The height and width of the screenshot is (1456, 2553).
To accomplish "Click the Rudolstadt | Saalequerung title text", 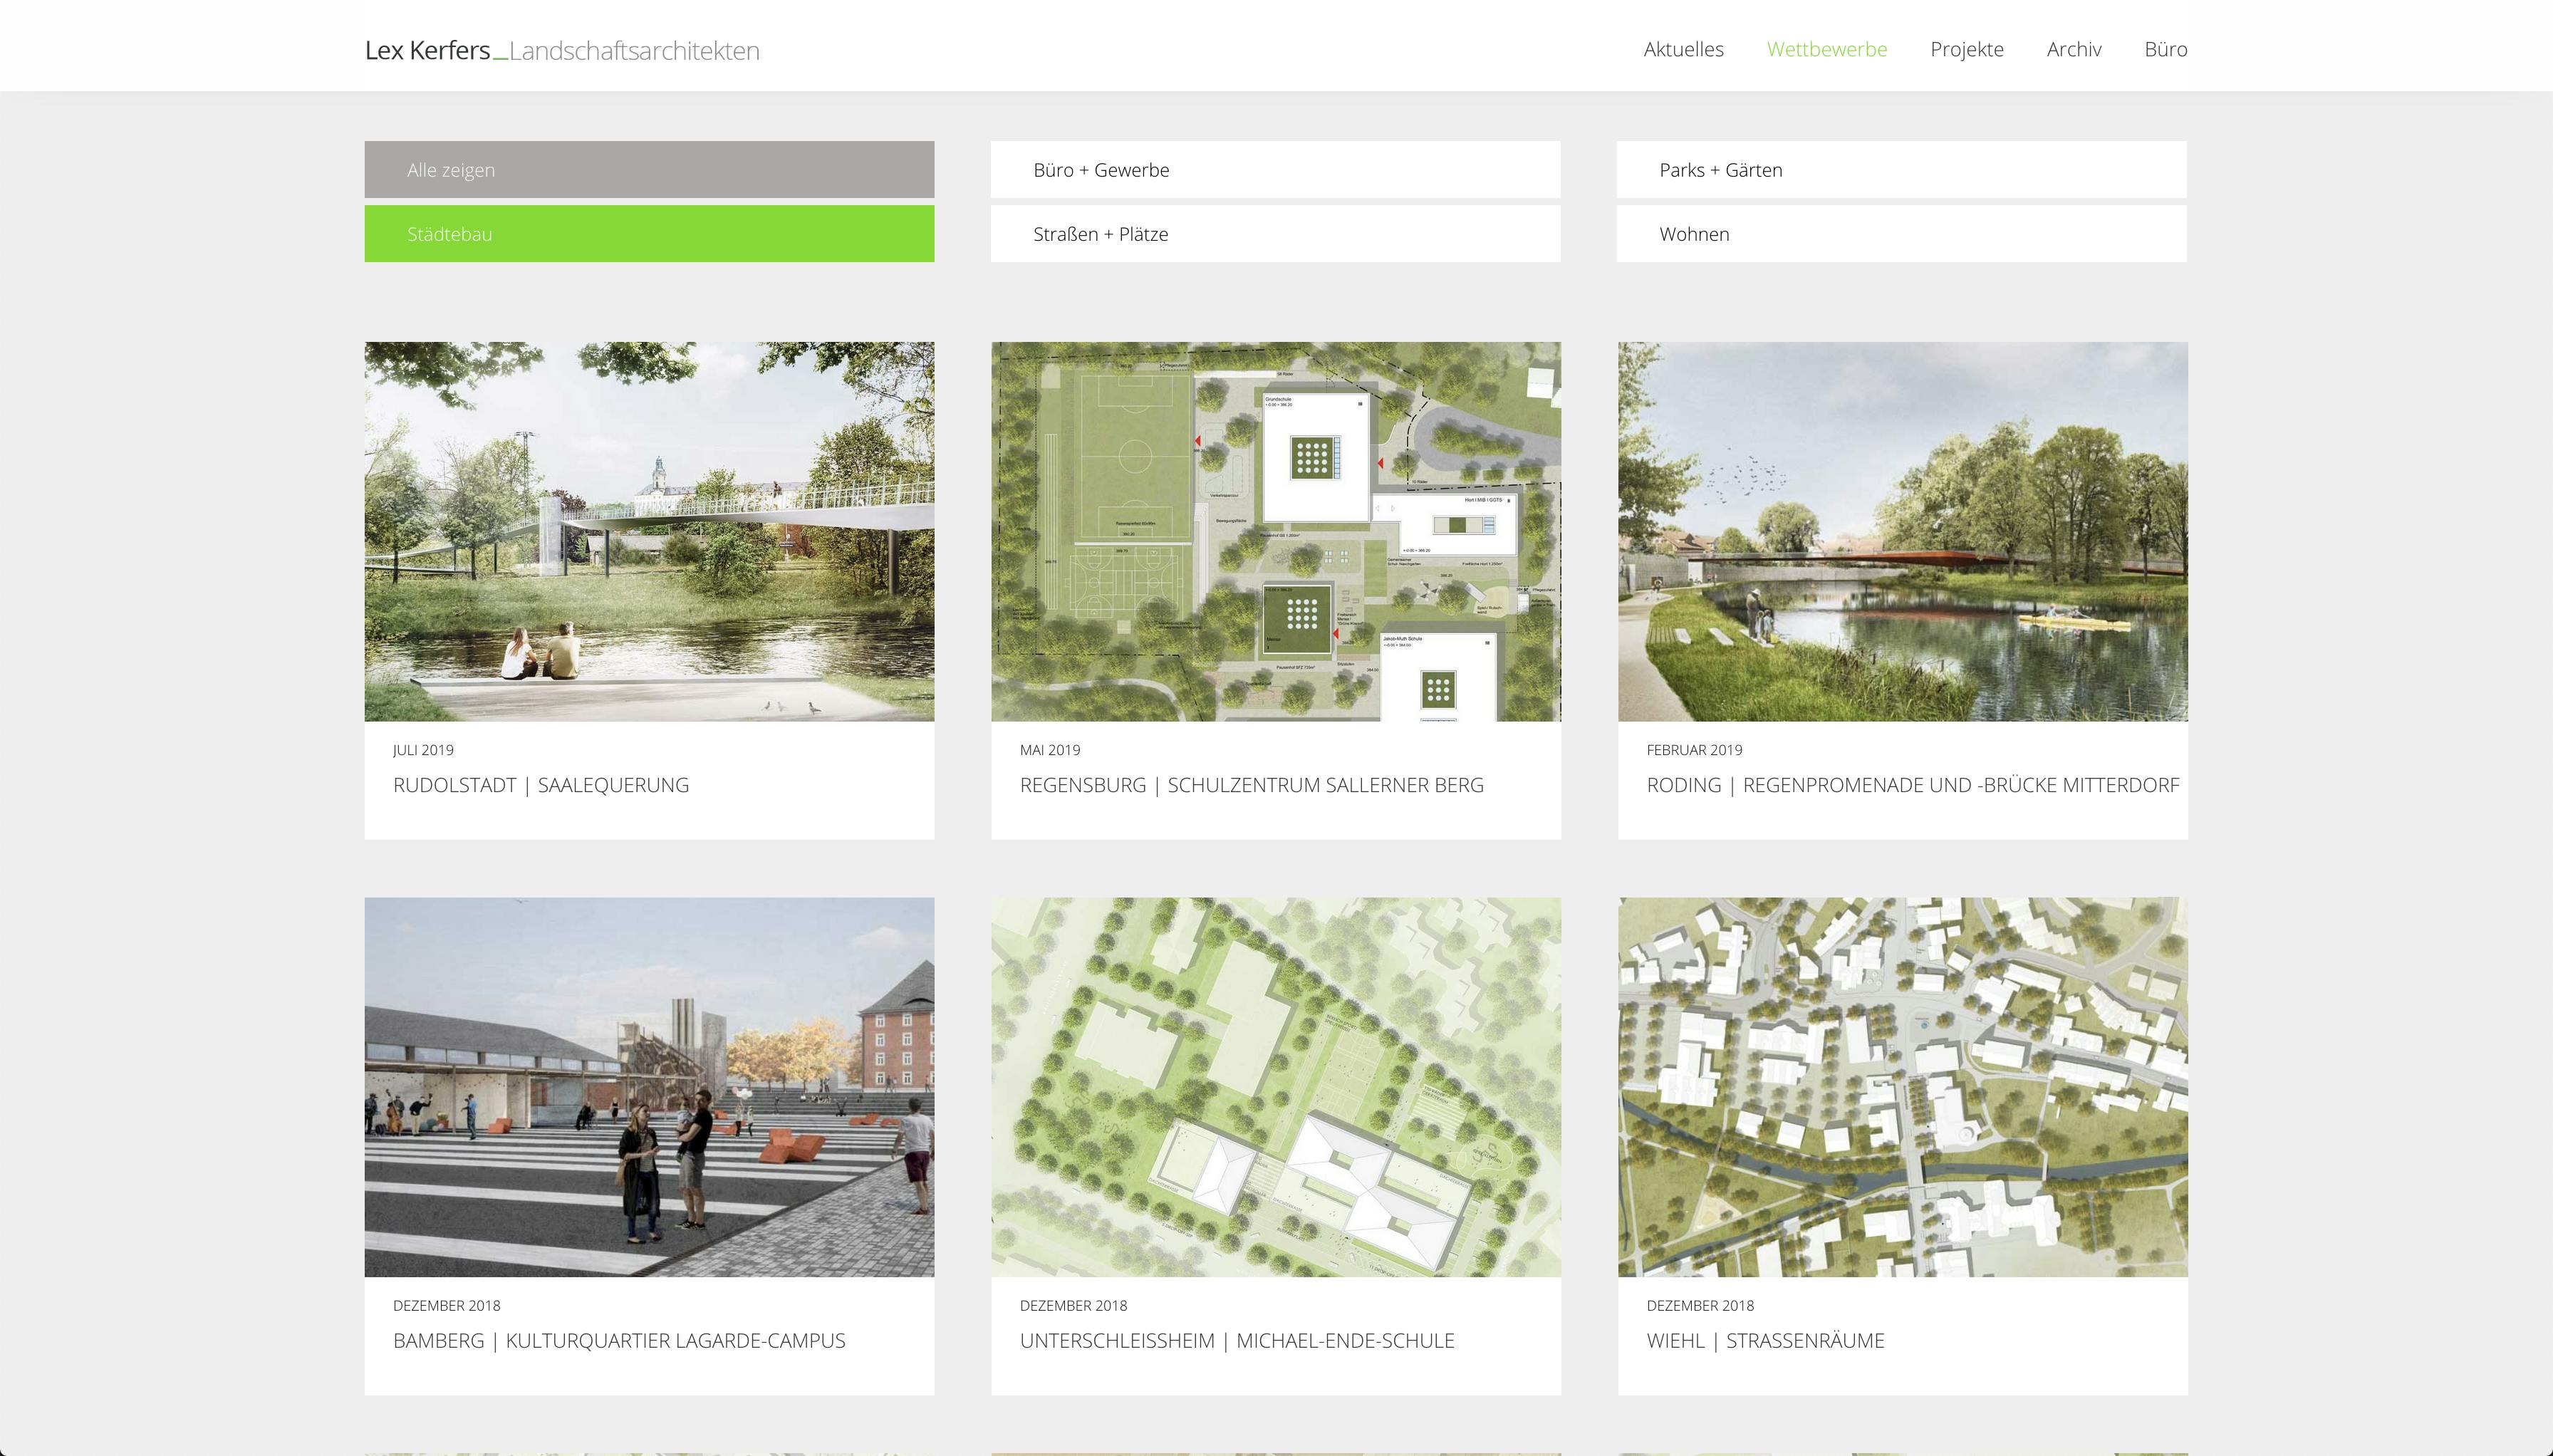I will (x=540, y=785).
